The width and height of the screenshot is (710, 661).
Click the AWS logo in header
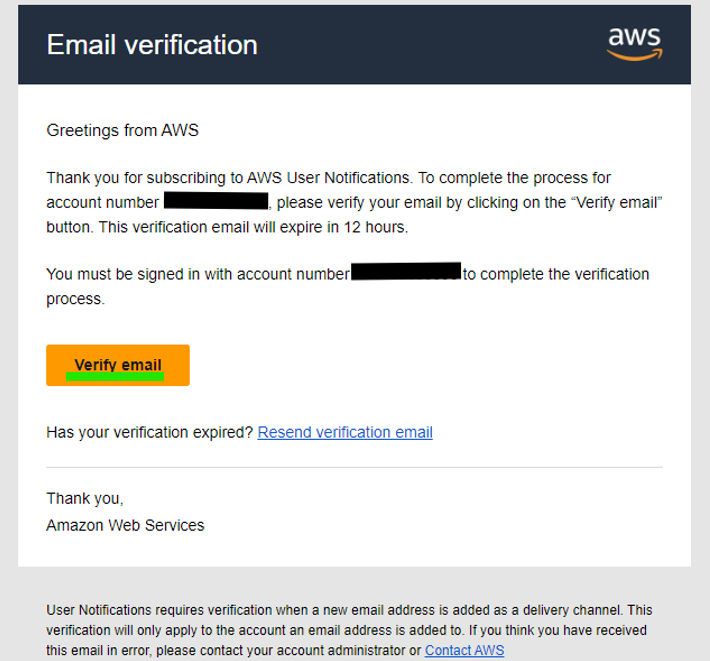[x=634, y=42]
